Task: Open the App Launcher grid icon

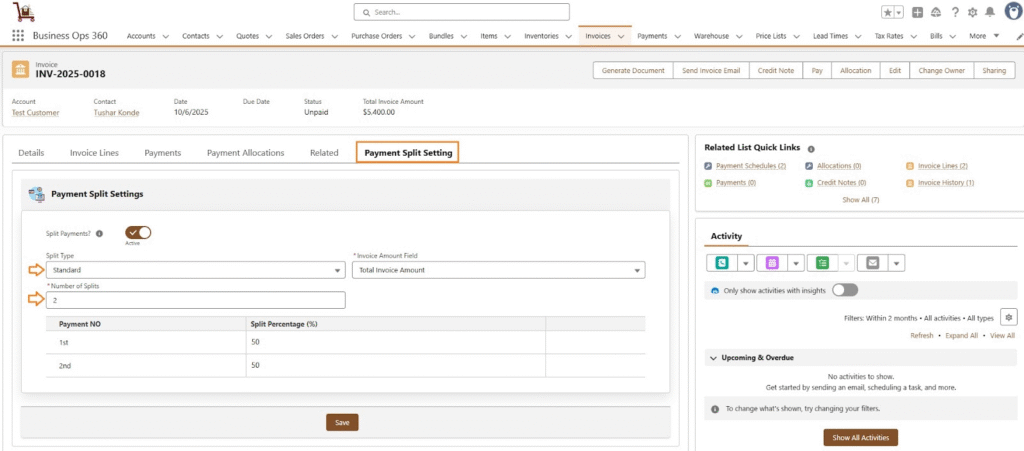Action: coord(18,36)
